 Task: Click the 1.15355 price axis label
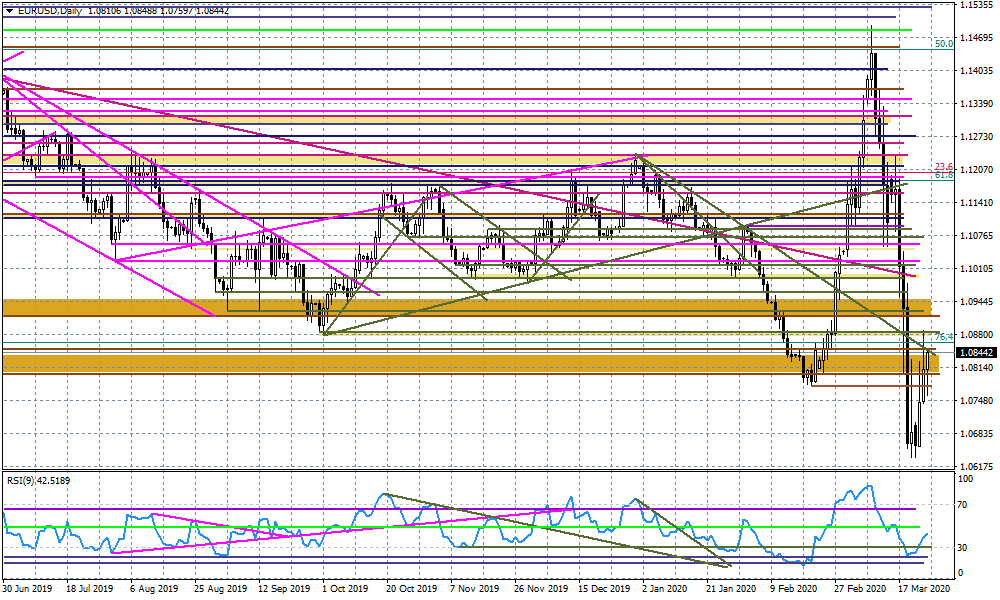point(976,4)
